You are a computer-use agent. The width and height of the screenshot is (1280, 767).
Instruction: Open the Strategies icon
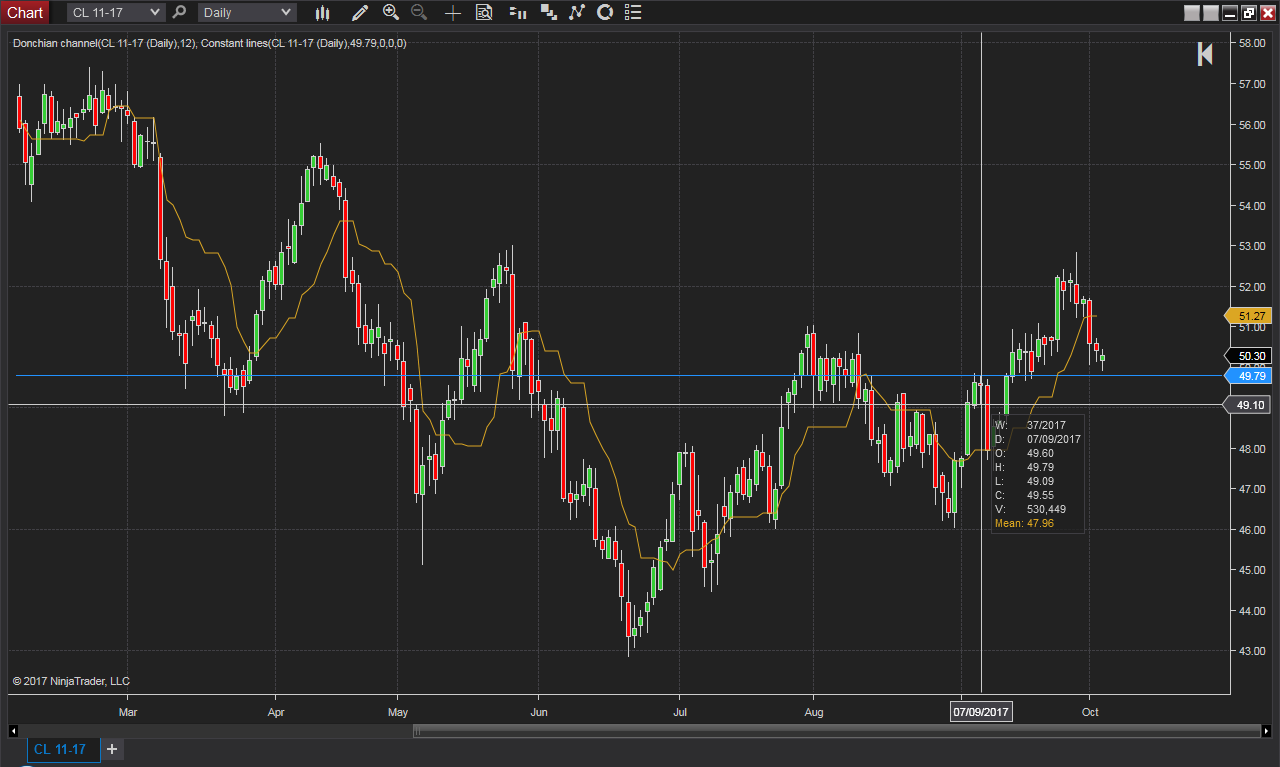[604, 13]
